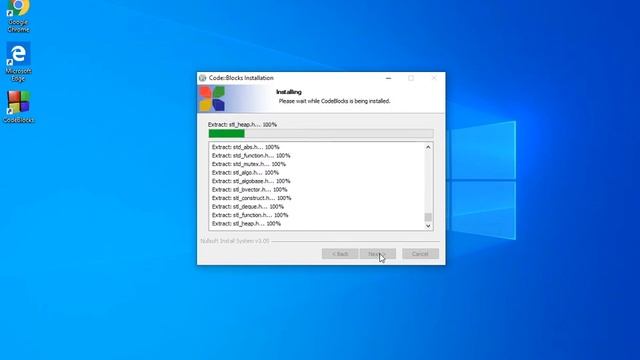Select log row 'Extract: stl_deque.h... 100%'

pos(248,207)
